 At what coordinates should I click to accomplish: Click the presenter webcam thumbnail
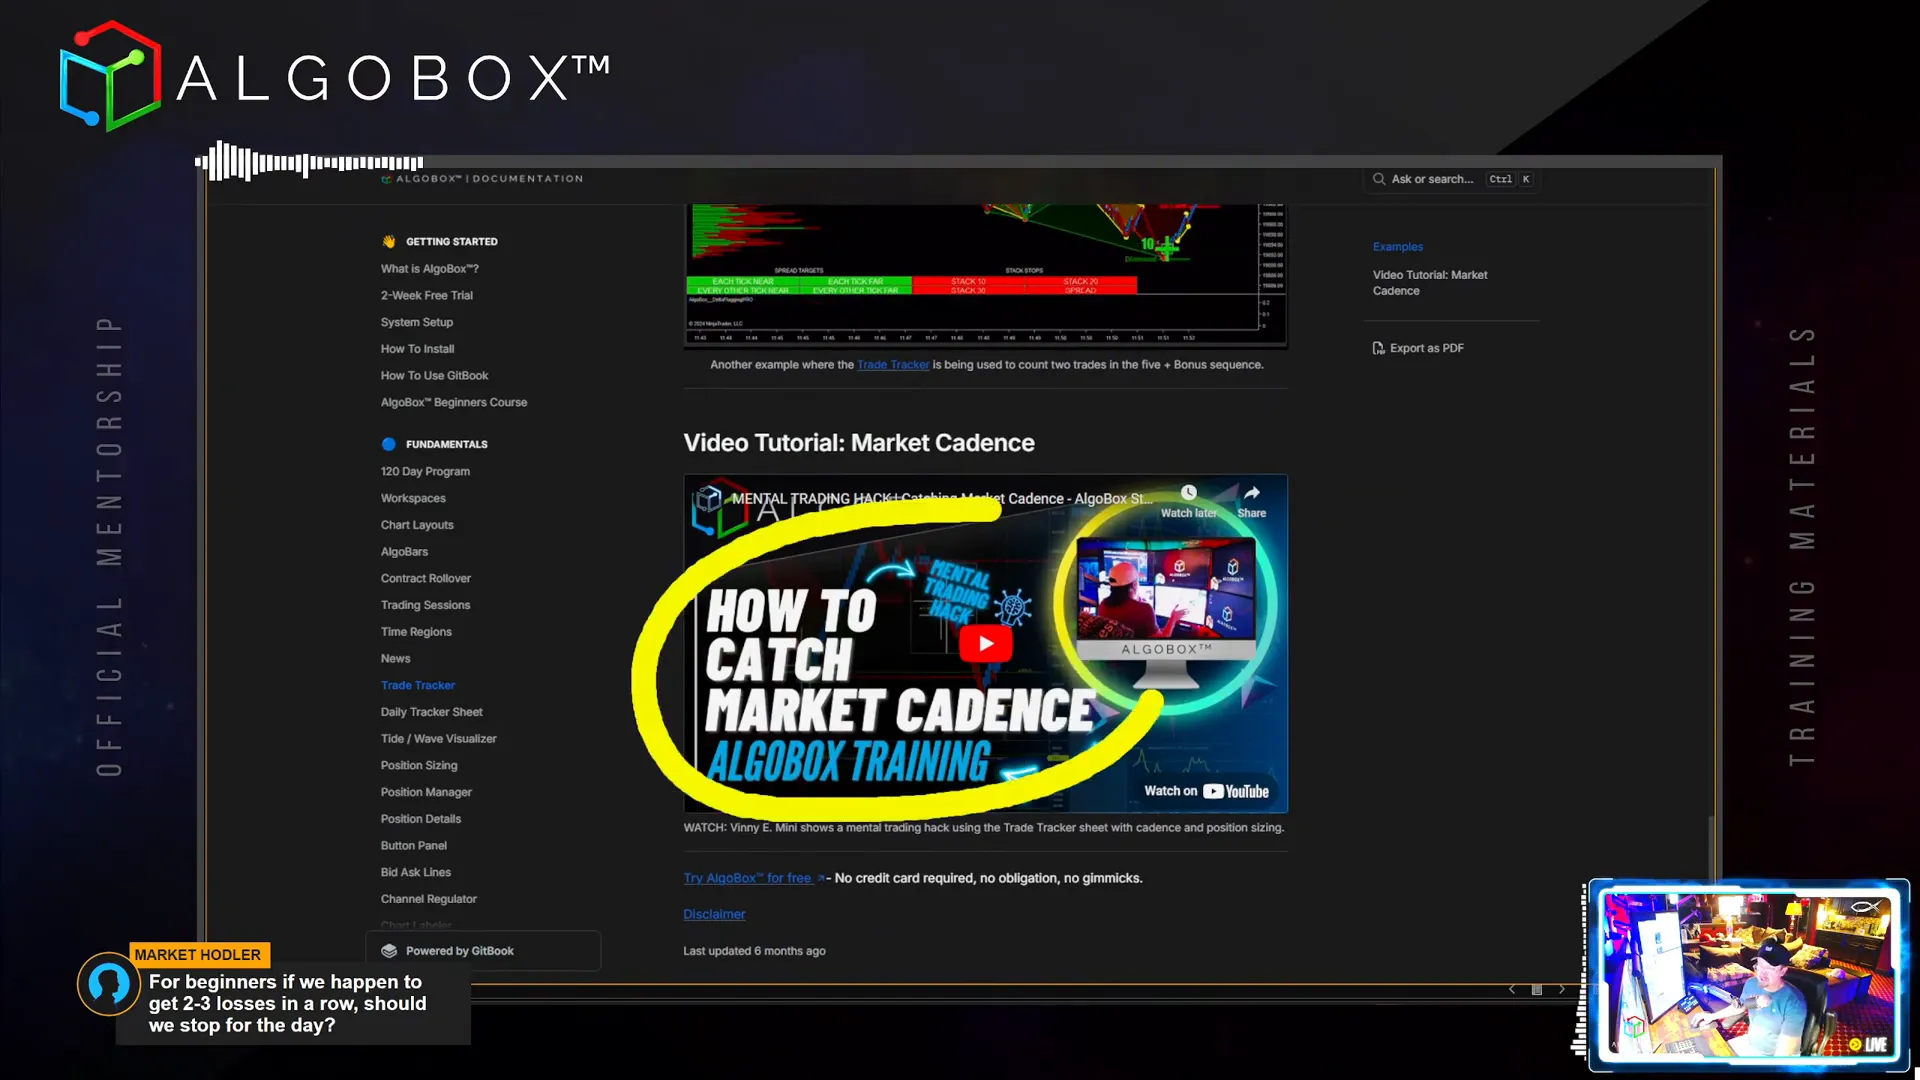pos(1749,975)
